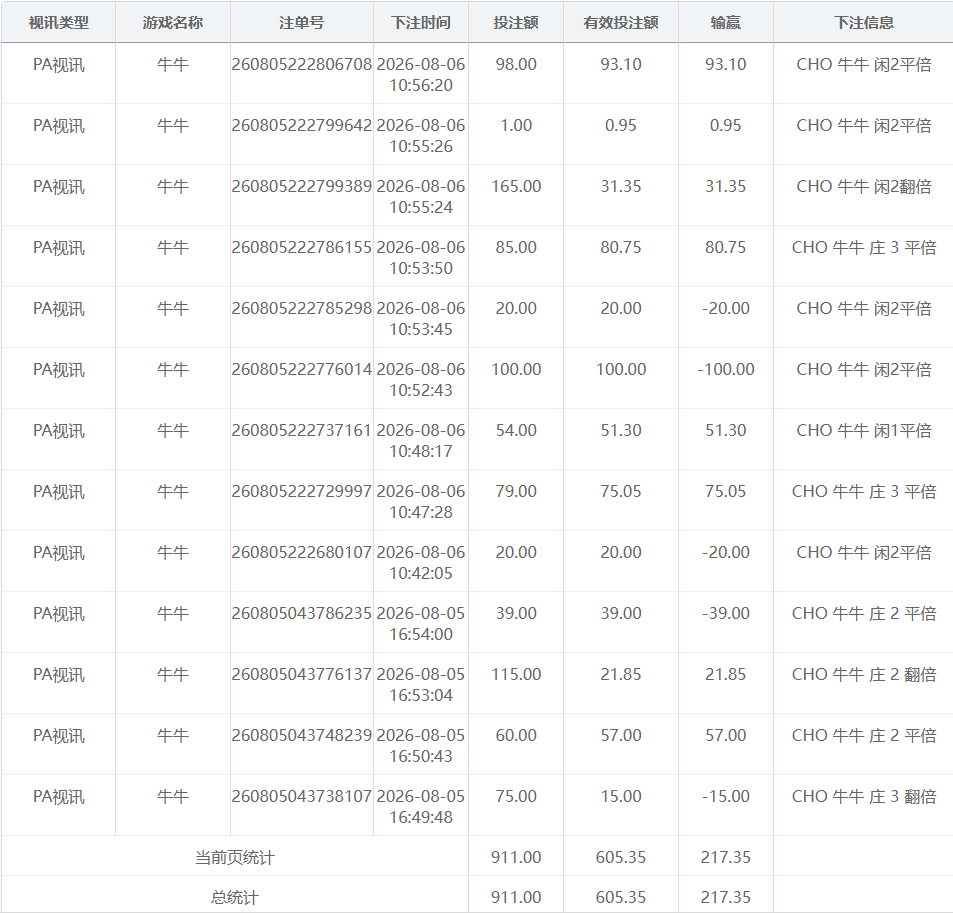Click the 下注时间 column header

pos(421,22)
